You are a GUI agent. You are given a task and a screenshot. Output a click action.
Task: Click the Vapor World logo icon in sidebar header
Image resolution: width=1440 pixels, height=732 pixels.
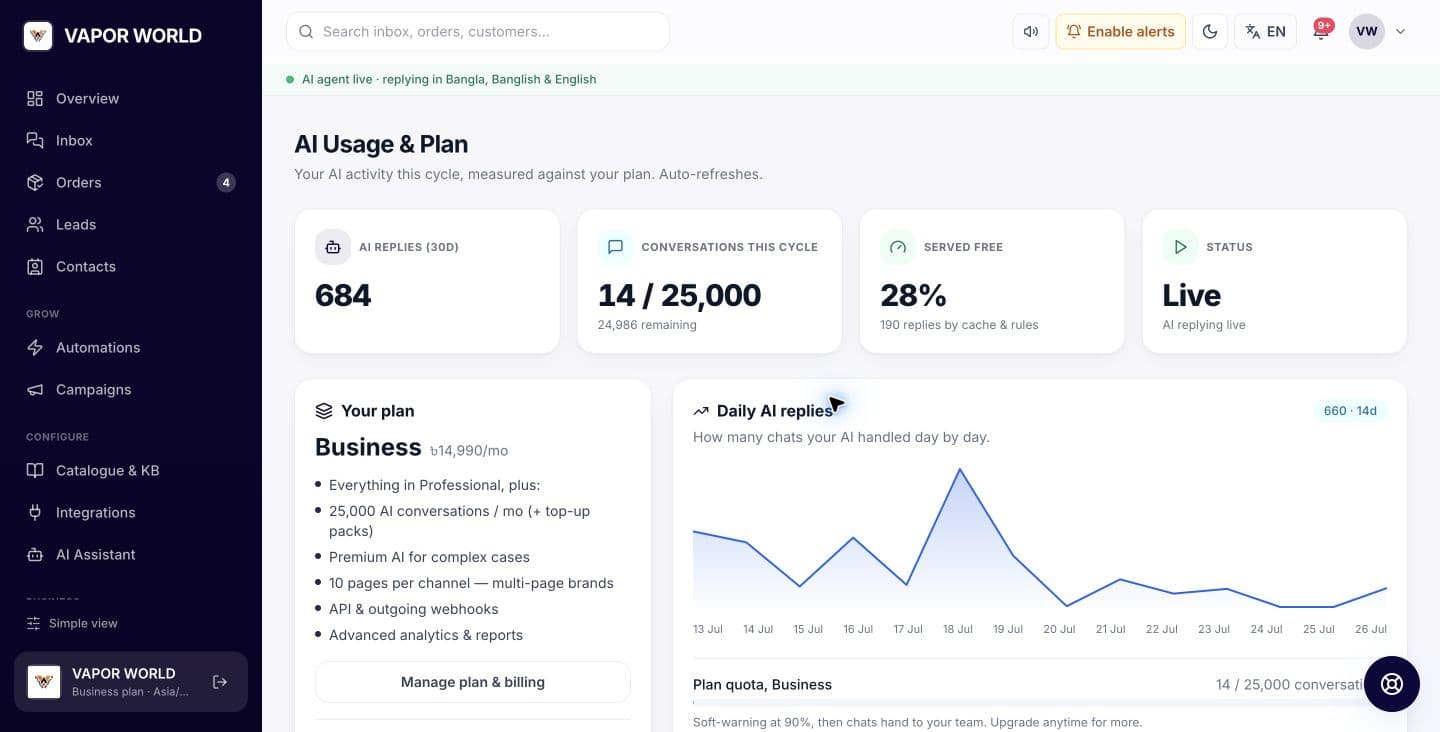pos(38,36)
